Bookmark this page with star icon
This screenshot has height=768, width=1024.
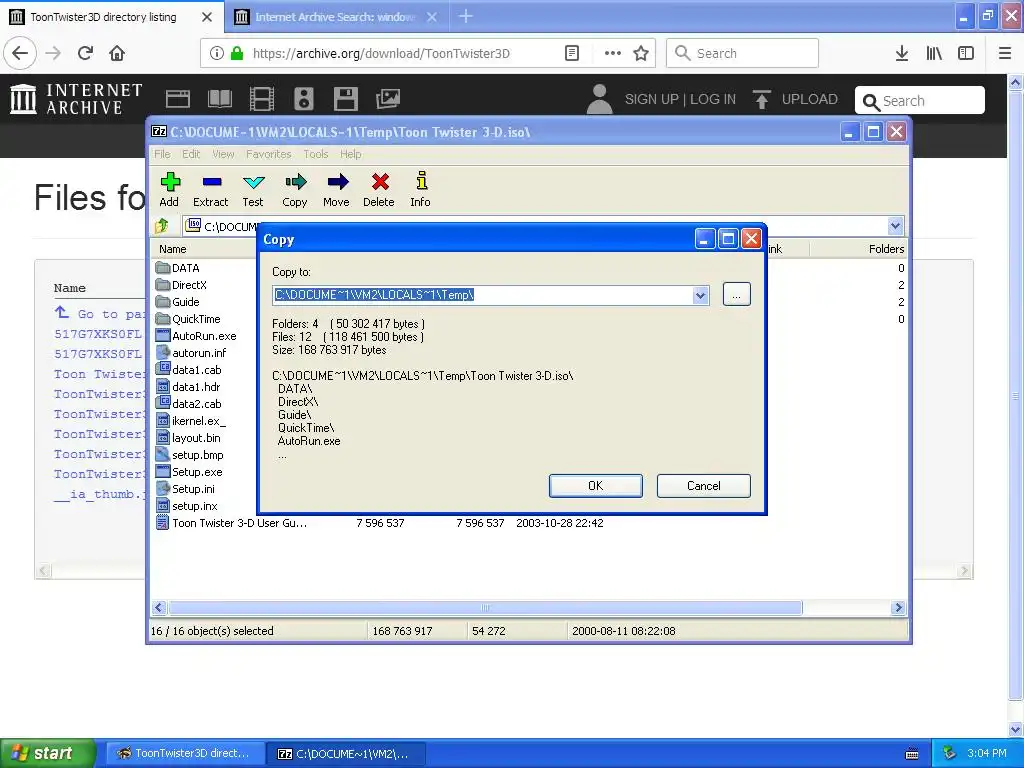[x=641, y=53]
